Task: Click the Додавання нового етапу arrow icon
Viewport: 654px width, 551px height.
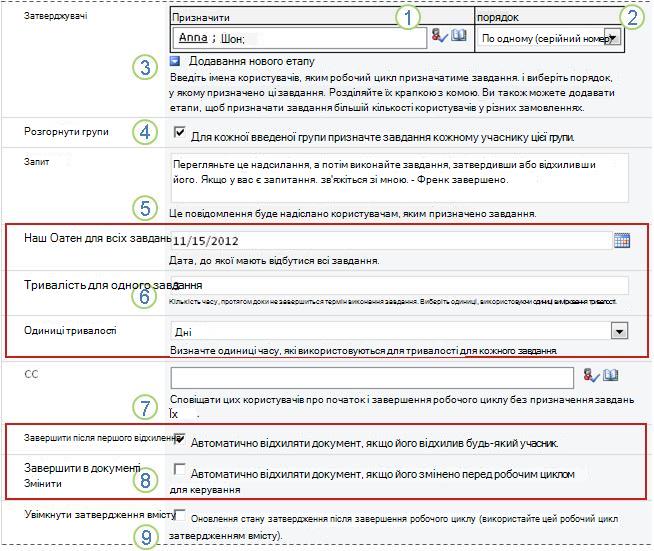Action: point(175,61)
